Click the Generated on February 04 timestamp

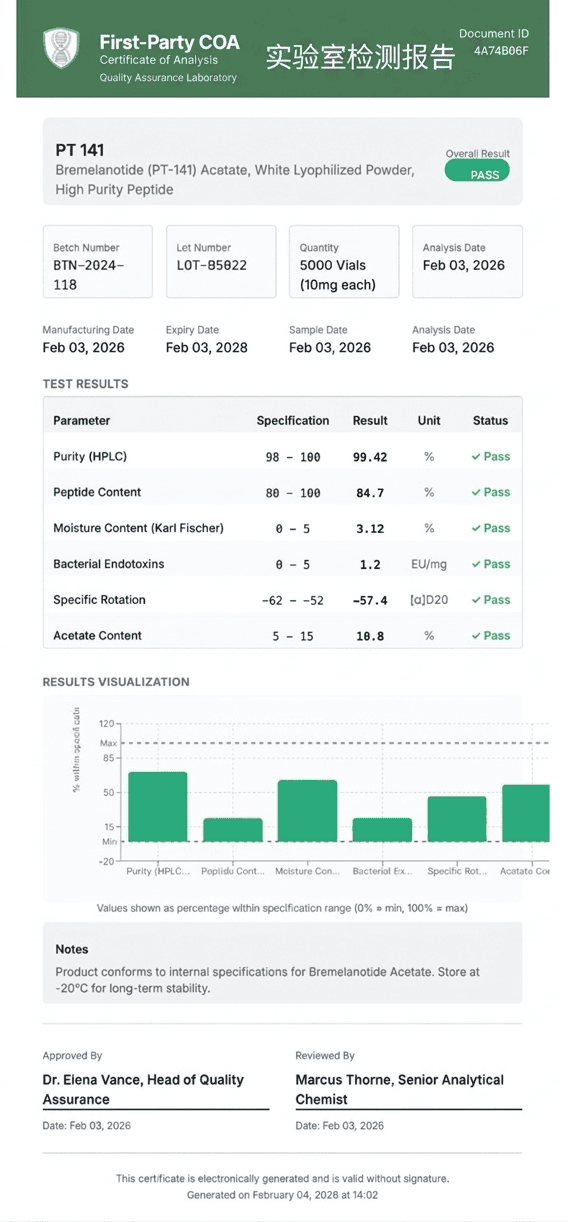pyautogui.click(x=283, y=1195)
